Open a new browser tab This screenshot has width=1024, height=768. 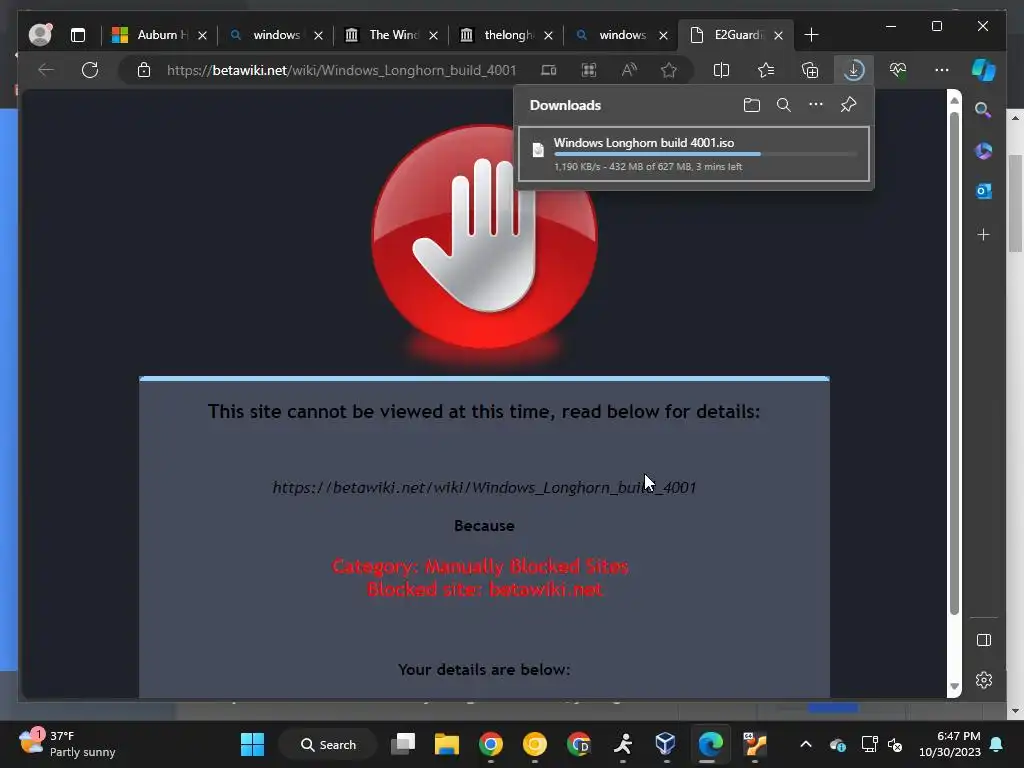coord(811,35)
